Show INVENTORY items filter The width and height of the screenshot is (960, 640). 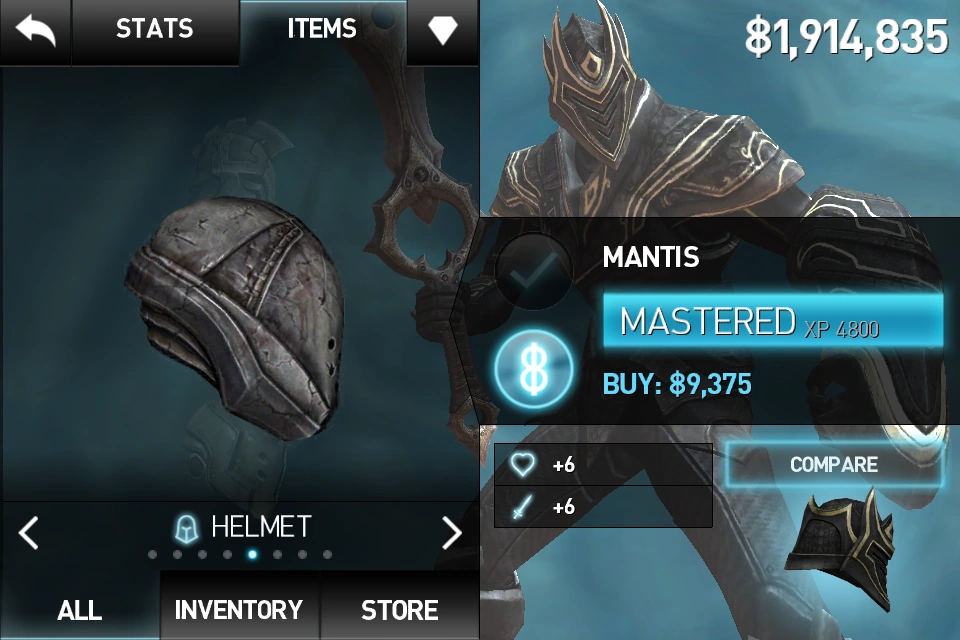pyautogui.click(x=239, y=609)
